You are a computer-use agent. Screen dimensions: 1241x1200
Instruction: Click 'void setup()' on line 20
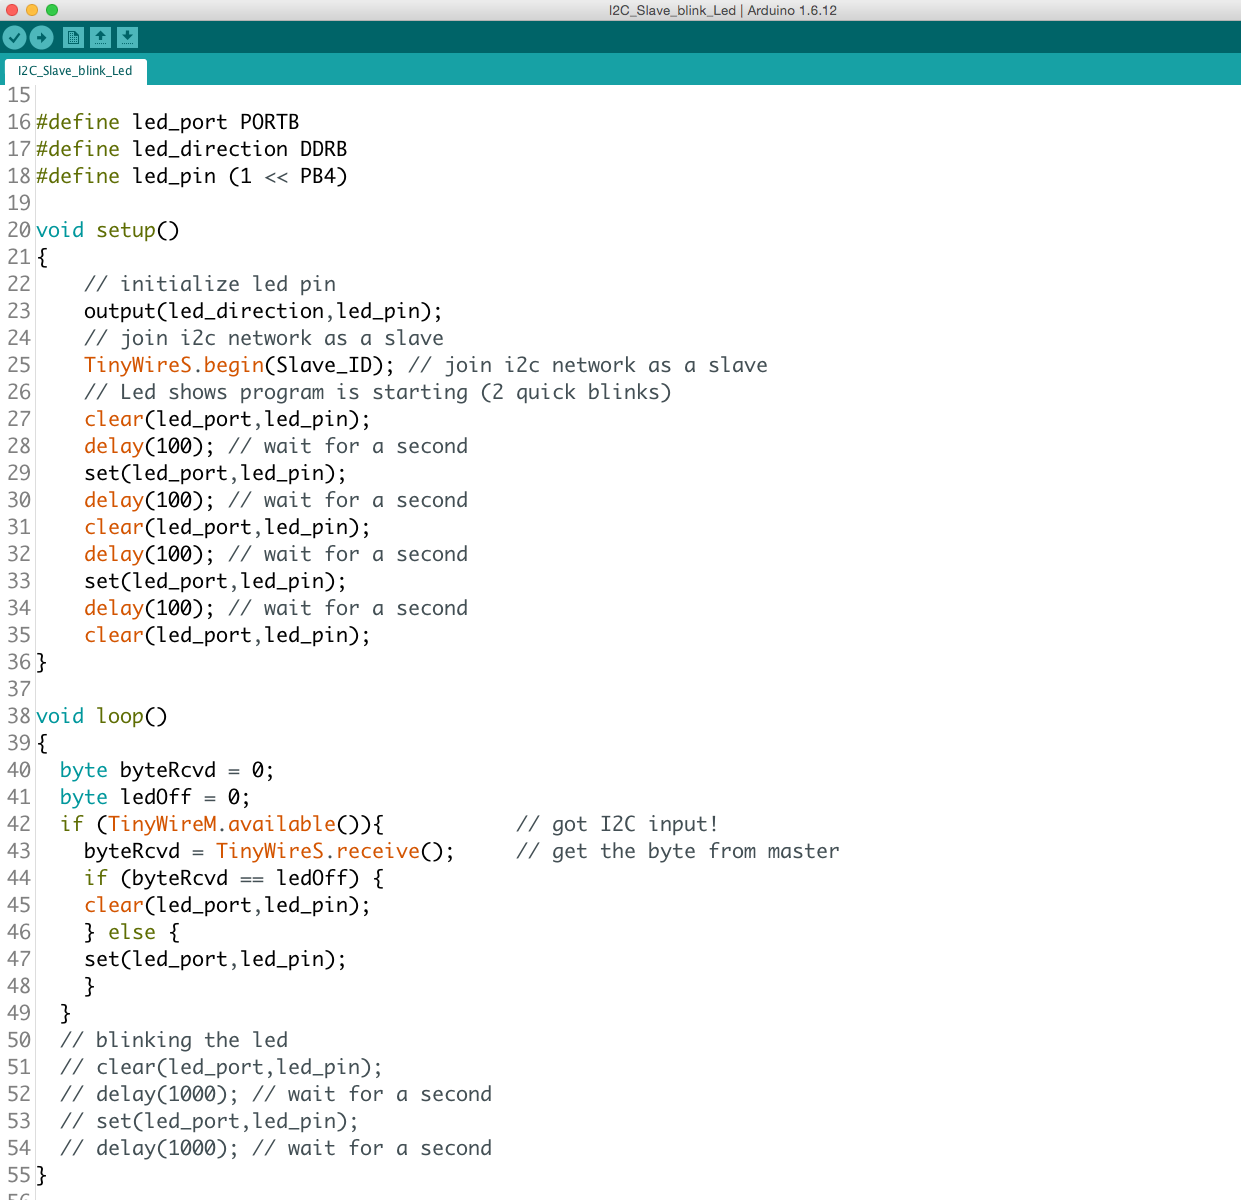108,230
